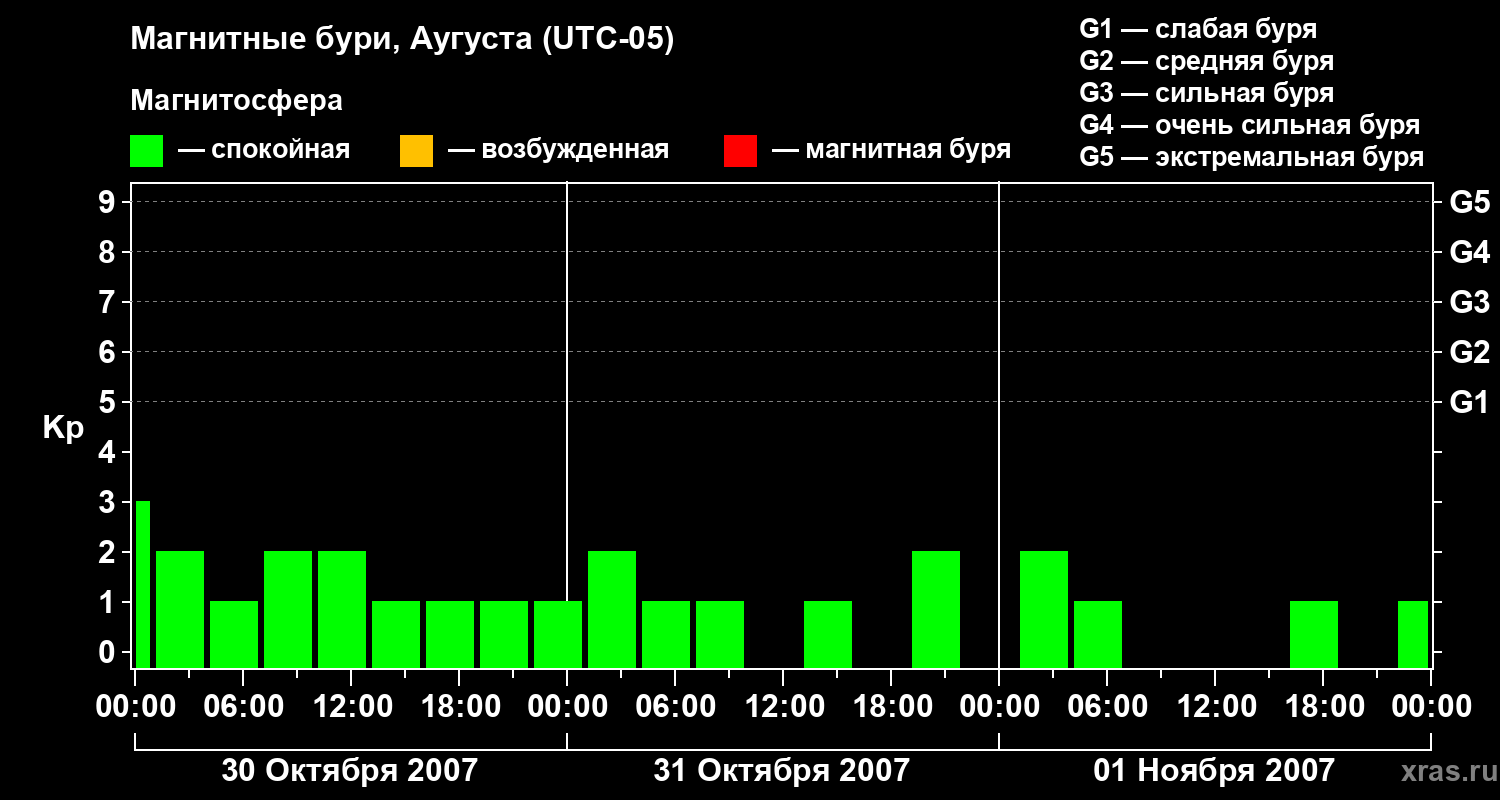Click the '18:00' time label under 31 October
The width and height of the screenshot is (1500, 800).
click(x=891, y=707)
